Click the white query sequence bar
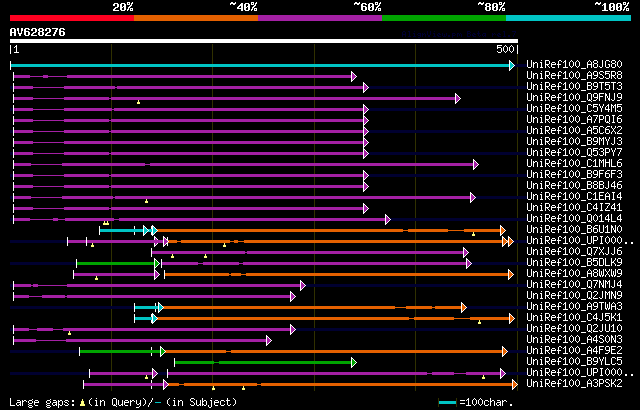This screenshot has height=410, width=640. (x=264, y=41)
